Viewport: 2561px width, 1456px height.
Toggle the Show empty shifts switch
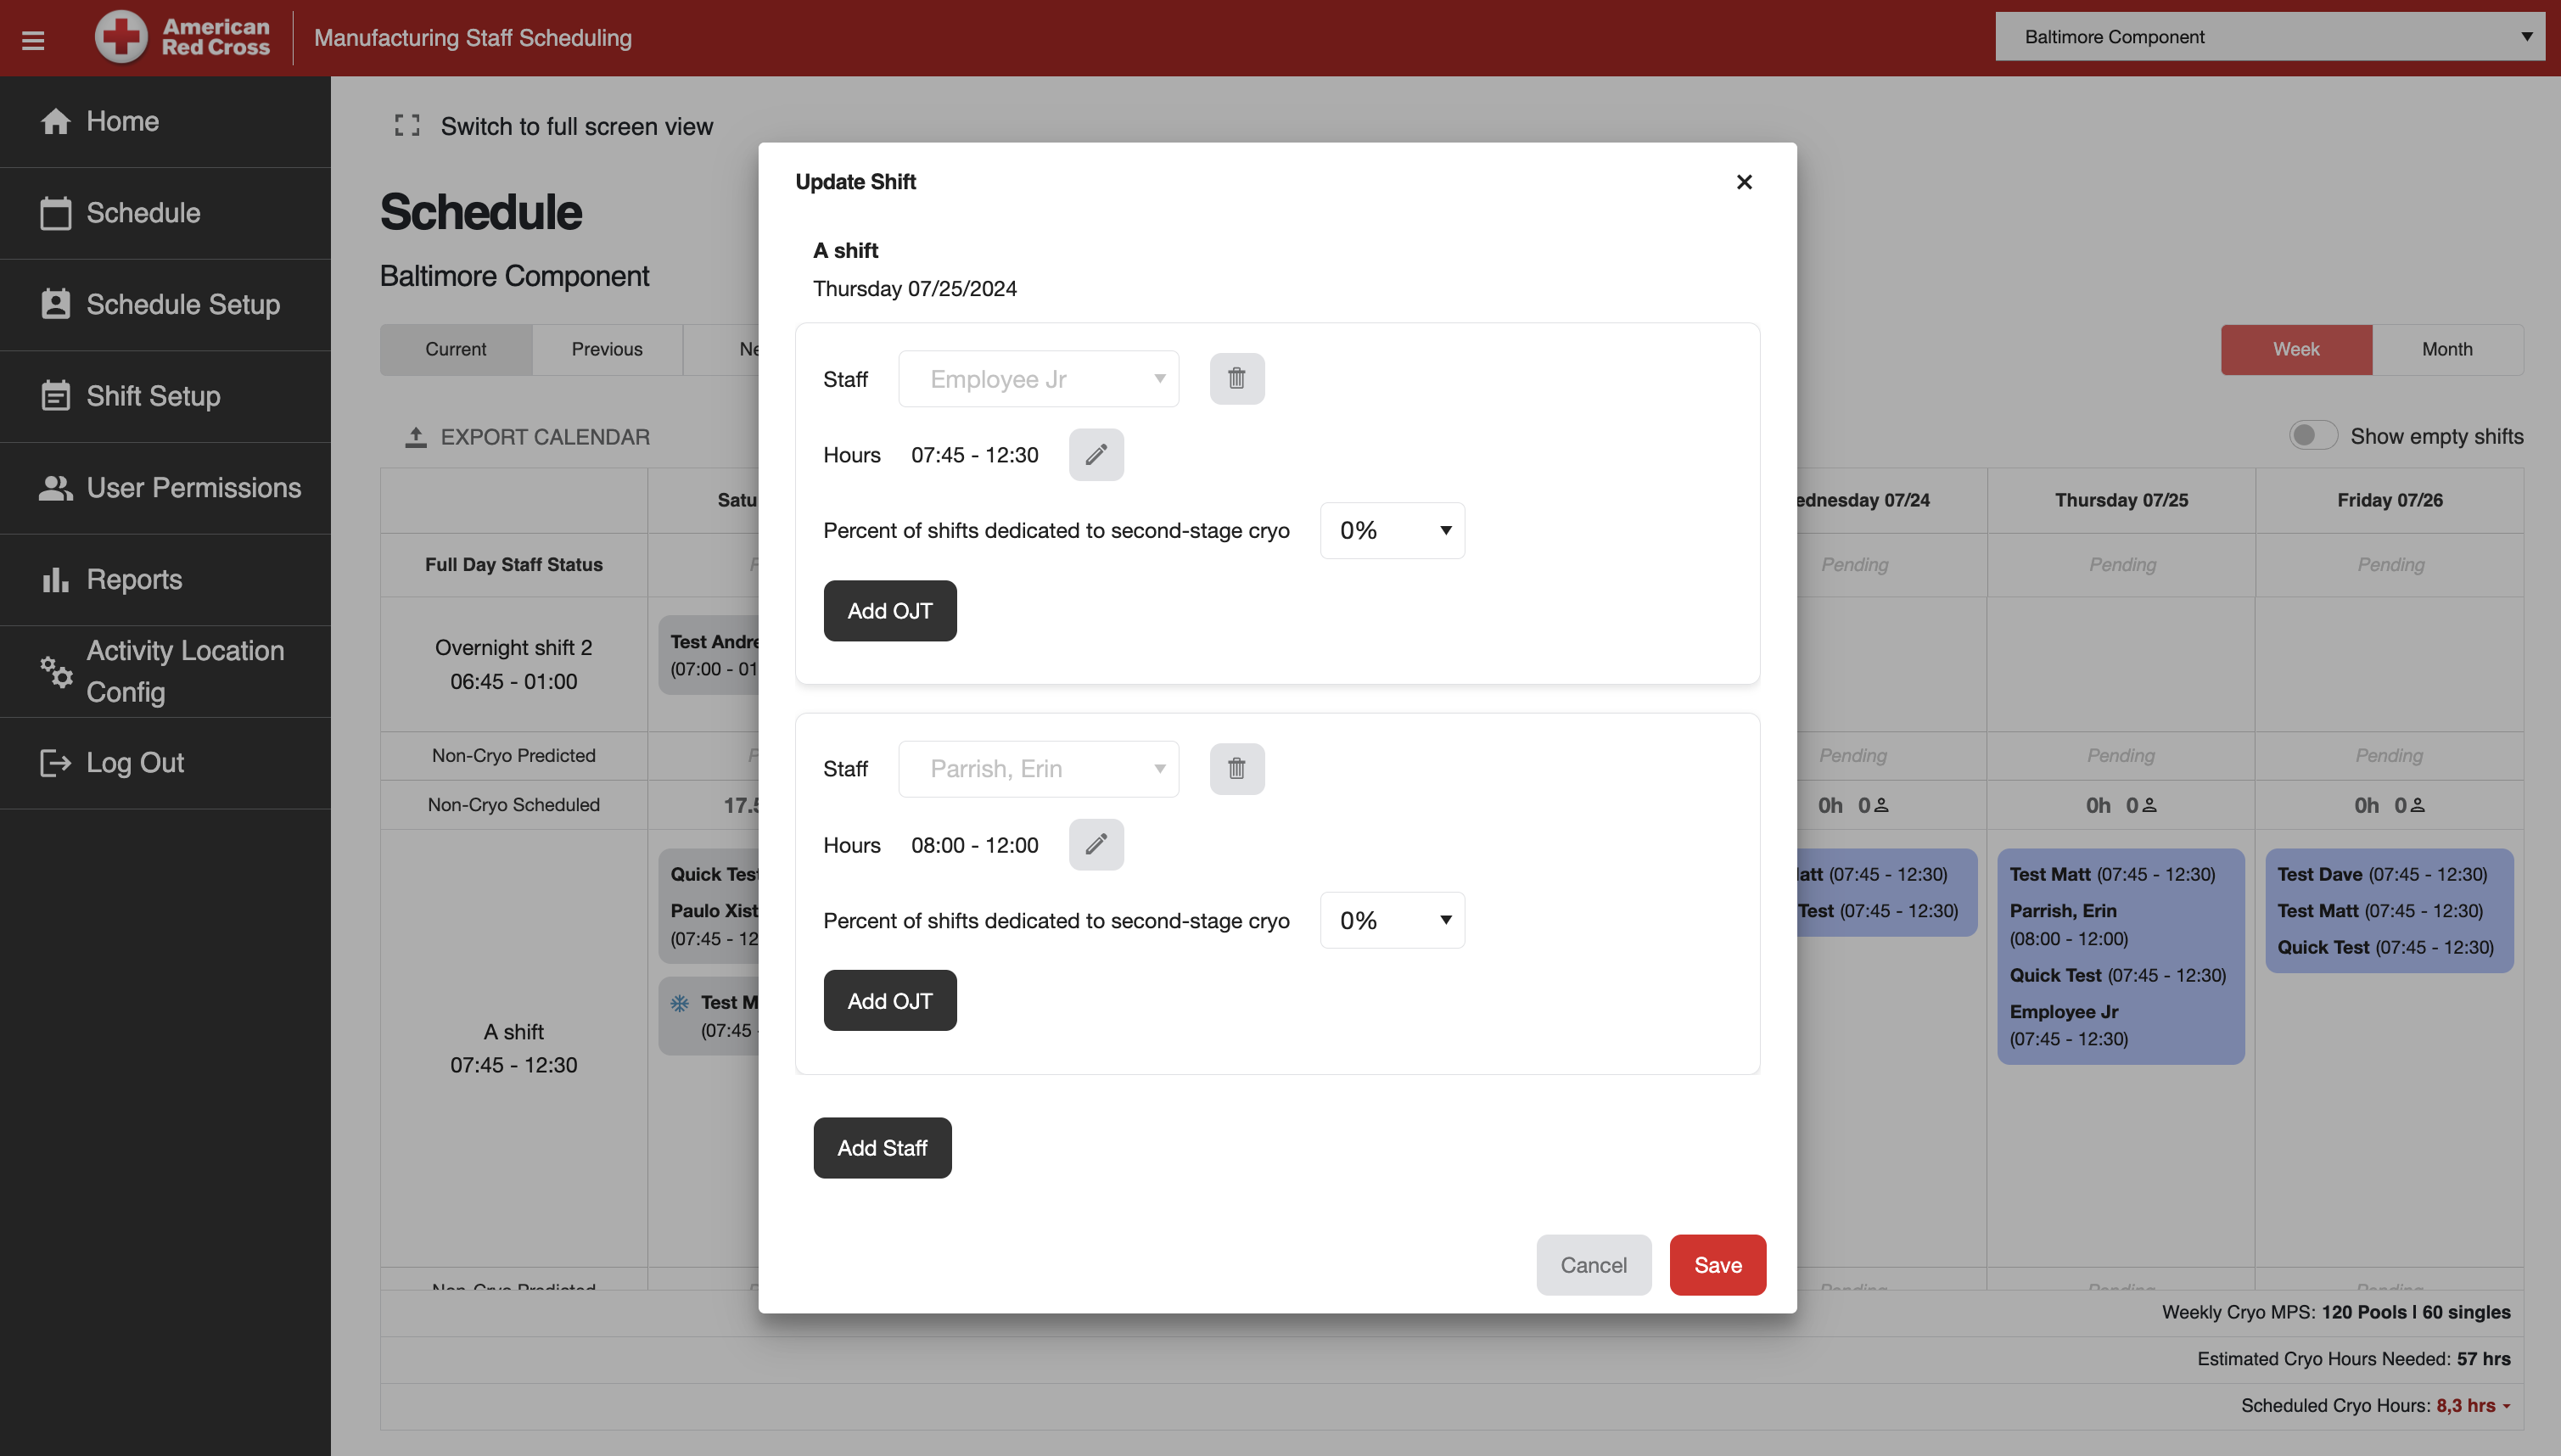point(2312,436)
